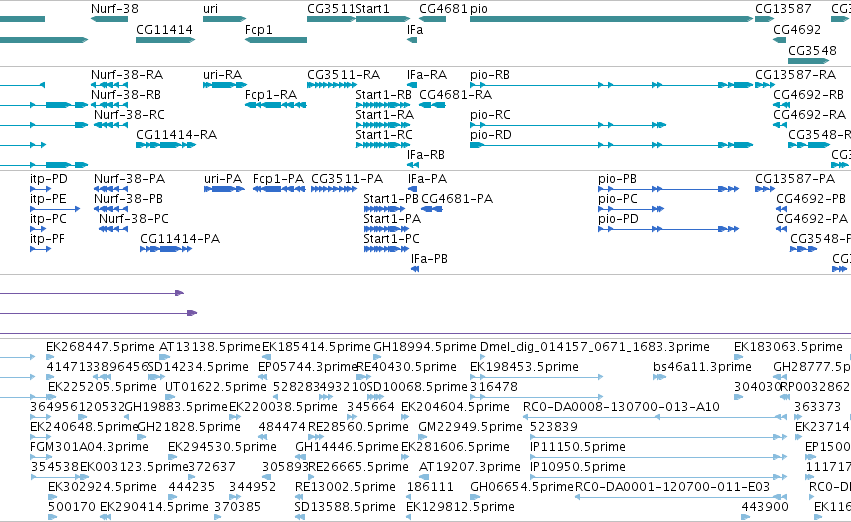Open the CG11414 gene label
851x522 pixels.
point(164,29)
